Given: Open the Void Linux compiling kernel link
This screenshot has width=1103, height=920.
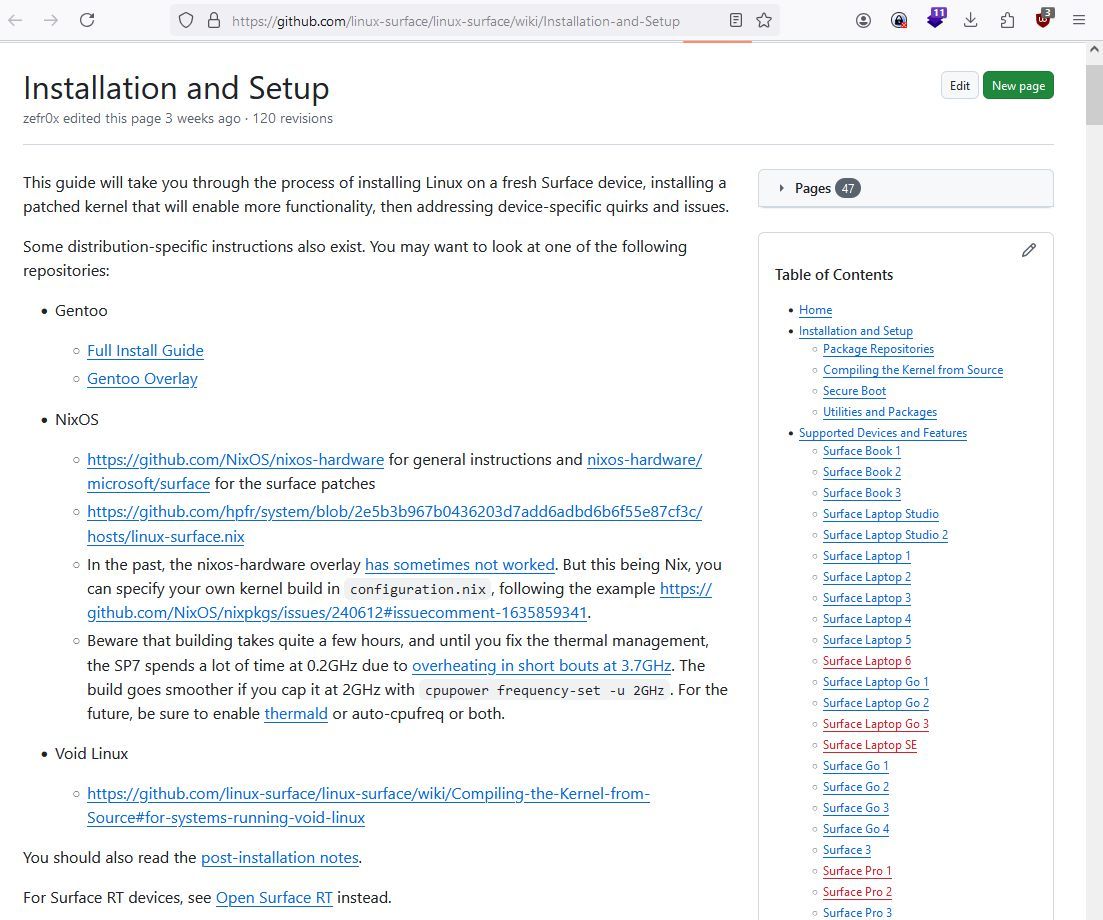Looking at the screenshot, I should click(369, 793).
